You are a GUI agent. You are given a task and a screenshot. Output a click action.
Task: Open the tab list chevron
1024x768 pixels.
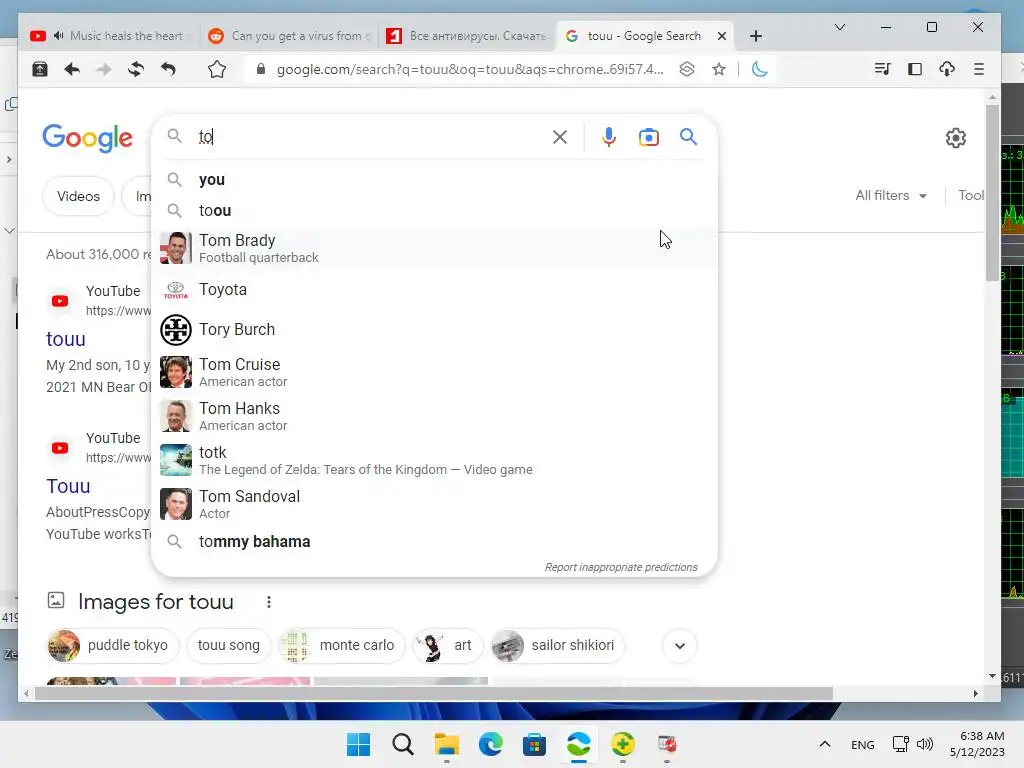pos(840,27)
